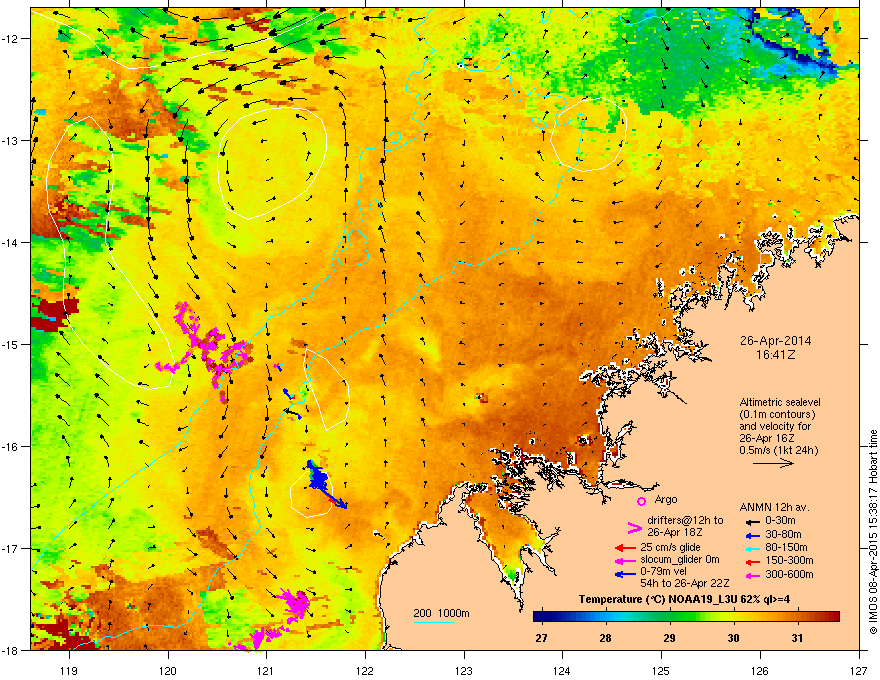This screenshot has height=680, width=880.
Task: Click the latitude axis label -16
Action: pos(11,447)
